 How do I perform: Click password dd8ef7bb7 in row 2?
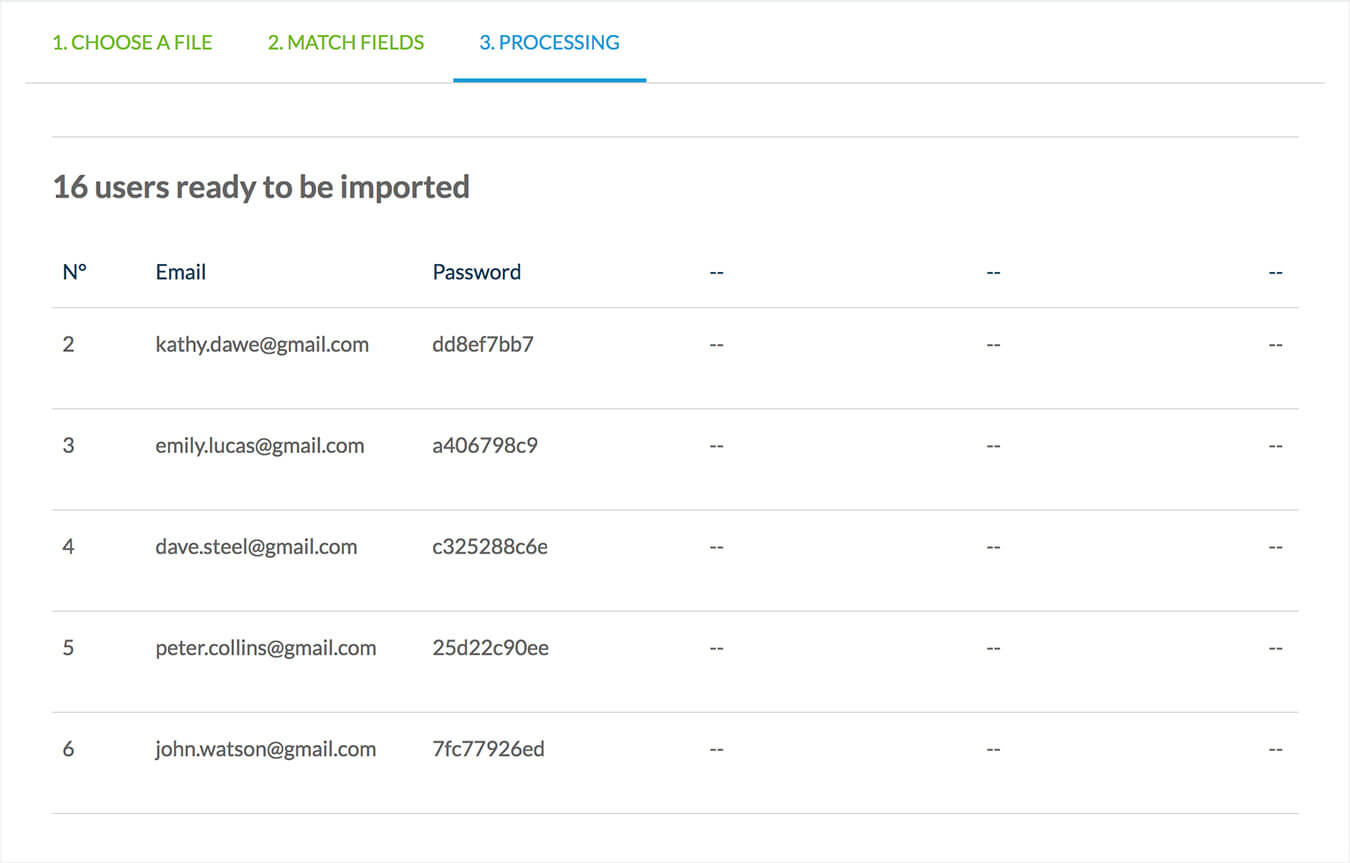click(x=483, y=345)
